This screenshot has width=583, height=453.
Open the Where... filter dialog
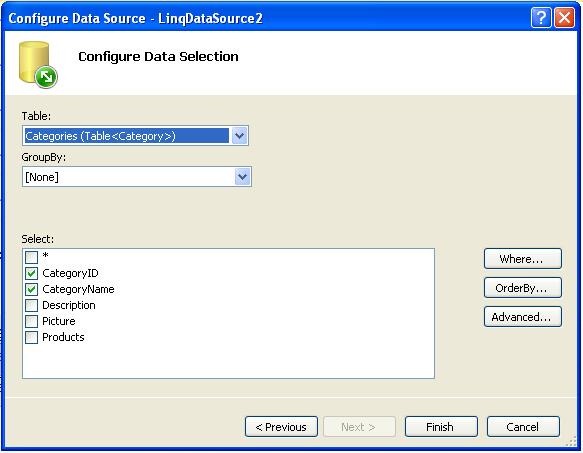pos(522,258)
